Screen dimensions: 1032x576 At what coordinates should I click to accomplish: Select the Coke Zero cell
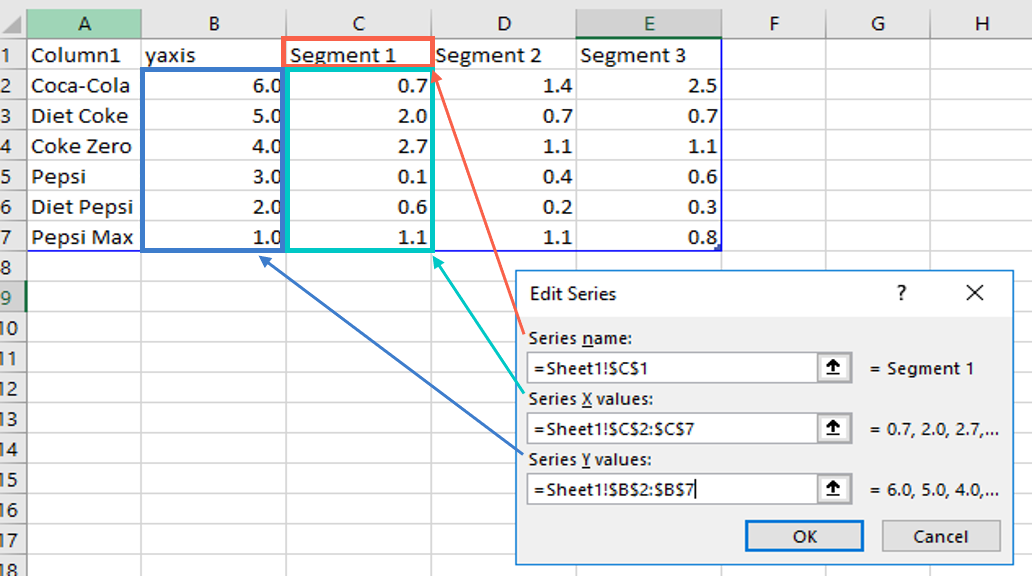click(84, 146)
